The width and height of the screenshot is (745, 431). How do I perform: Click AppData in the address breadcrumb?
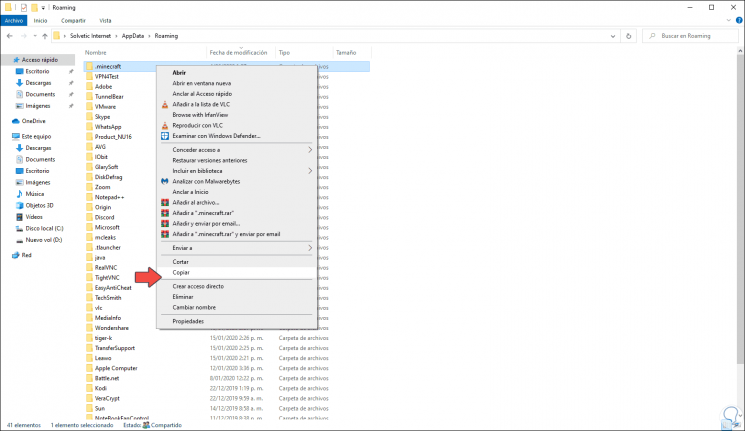pyautogui.click(x=133, y=36)
